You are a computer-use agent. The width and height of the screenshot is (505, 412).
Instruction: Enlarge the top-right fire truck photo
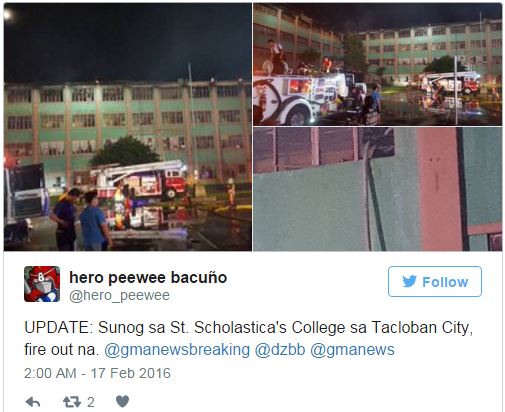(x=378, y=64)
